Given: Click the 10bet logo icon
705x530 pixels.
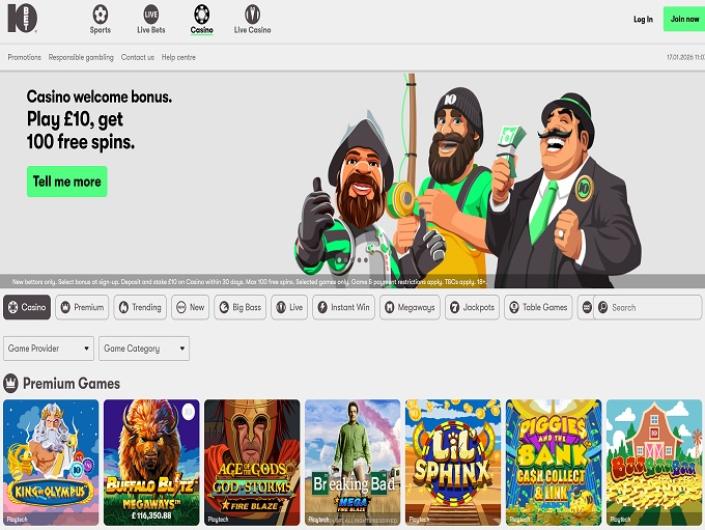Looking at the screenshot, I should (22, 17).
